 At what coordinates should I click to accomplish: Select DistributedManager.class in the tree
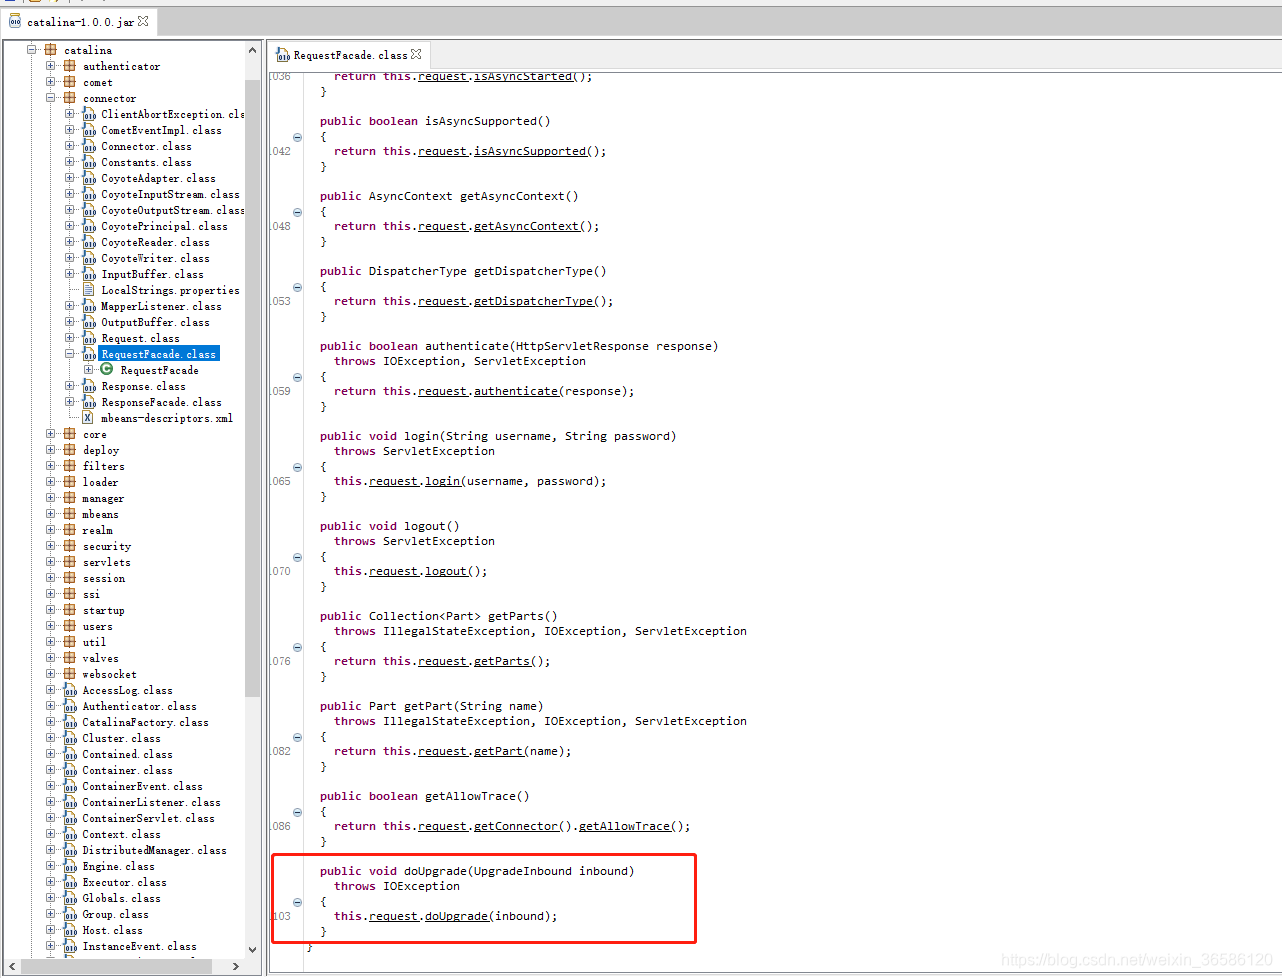point(154,850)
